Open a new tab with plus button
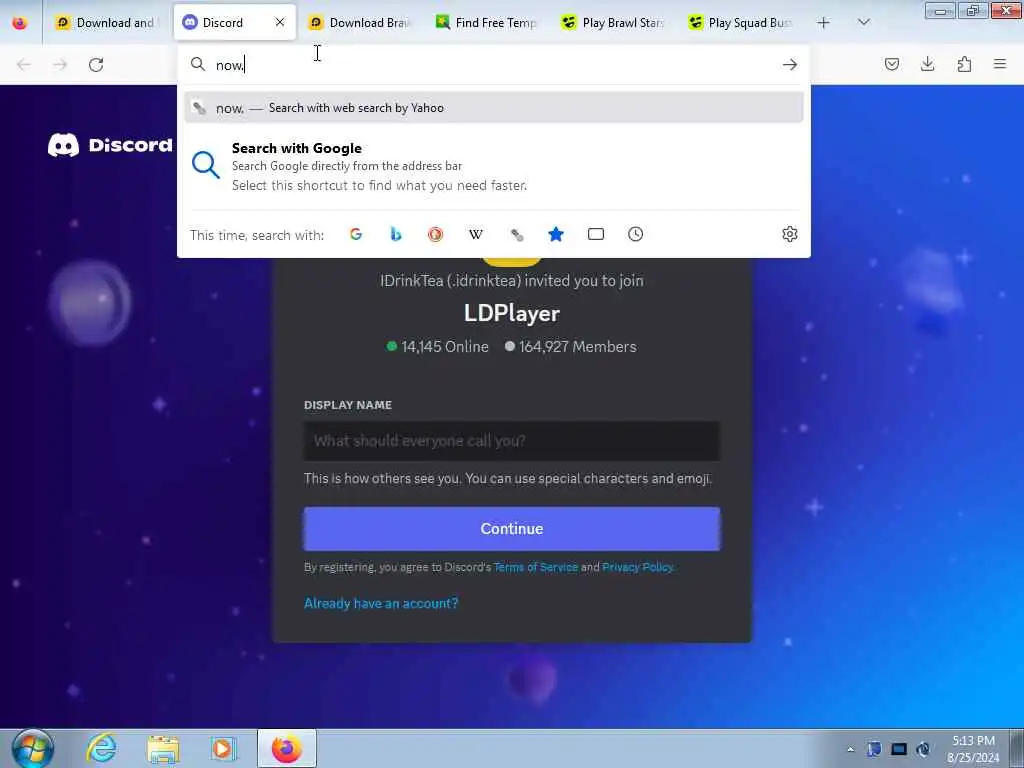Screen dimensions: 1024x768 coord(824,23)
